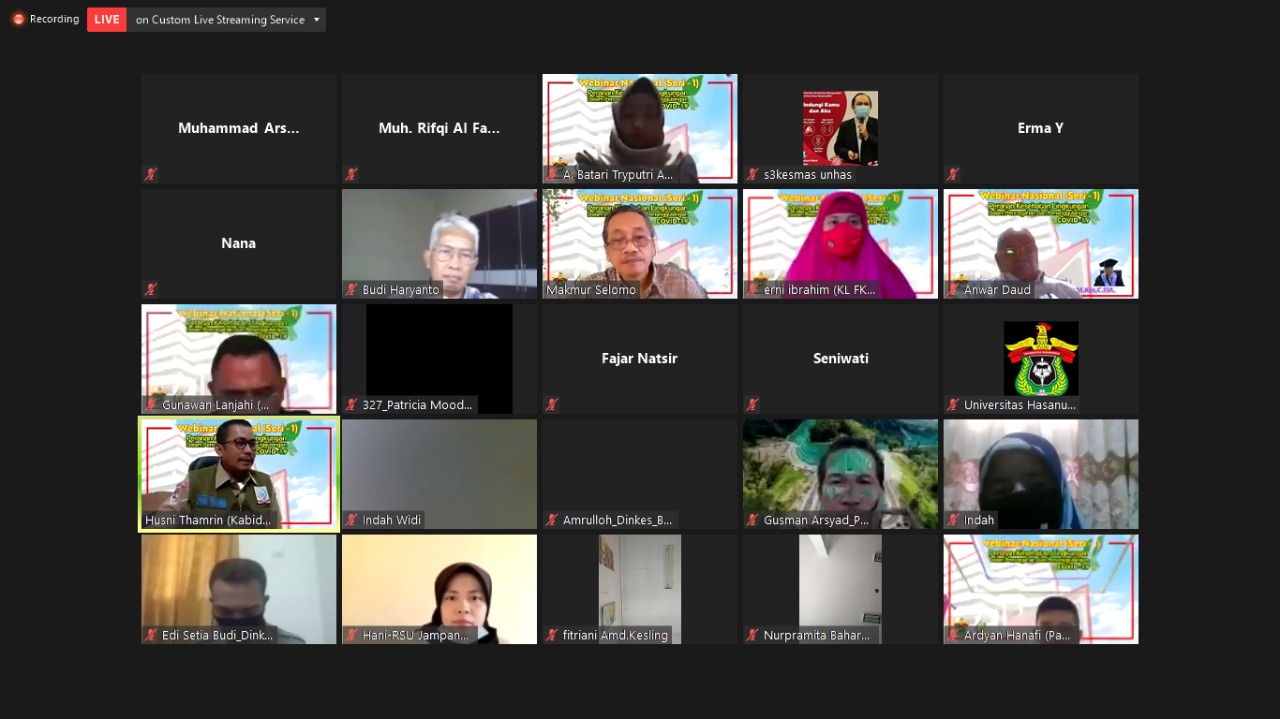This screenshot has width=1280, height=719.
Task: Click muted mic icon beside s3kesmas unhas
Action: point(753,175)
